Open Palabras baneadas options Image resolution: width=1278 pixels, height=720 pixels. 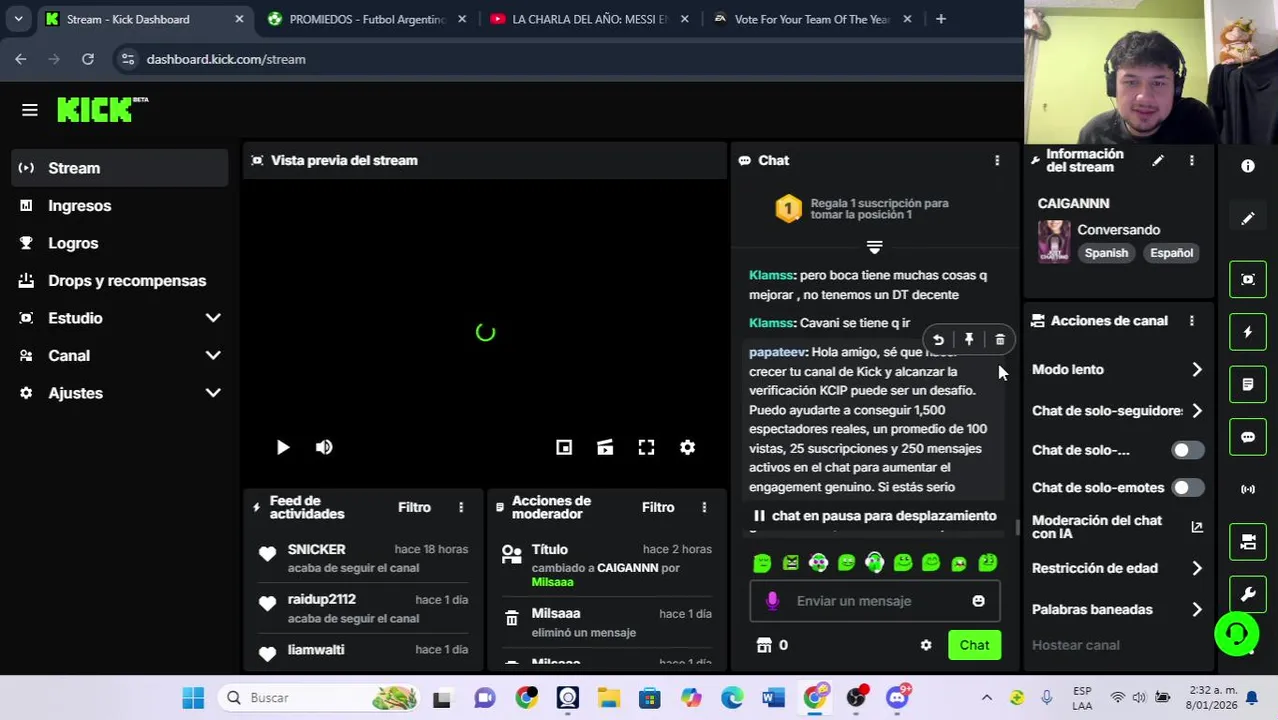point(1118,609)
